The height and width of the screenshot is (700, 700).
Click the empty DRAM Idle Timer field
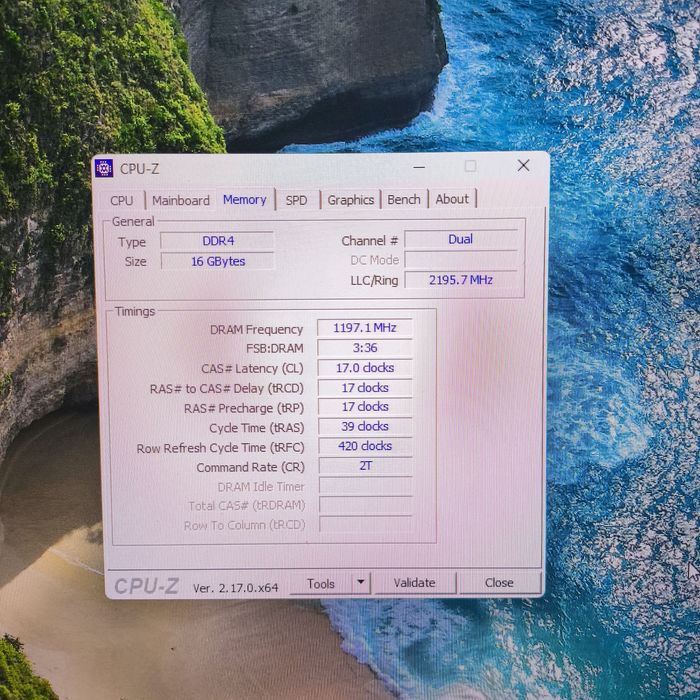click(x=365, y=485)
